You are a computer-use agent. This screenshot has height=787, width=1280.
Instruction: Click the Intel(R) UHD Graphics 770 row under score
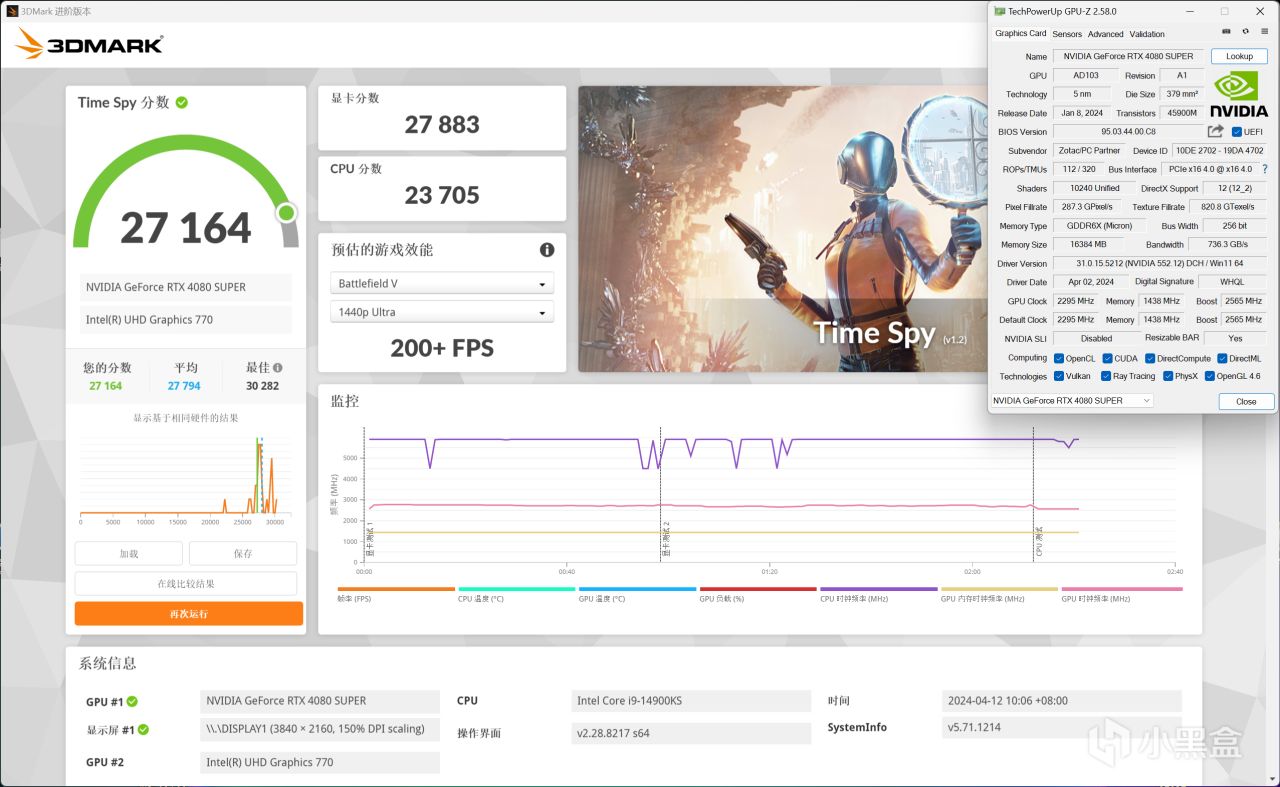coord(186,320)
